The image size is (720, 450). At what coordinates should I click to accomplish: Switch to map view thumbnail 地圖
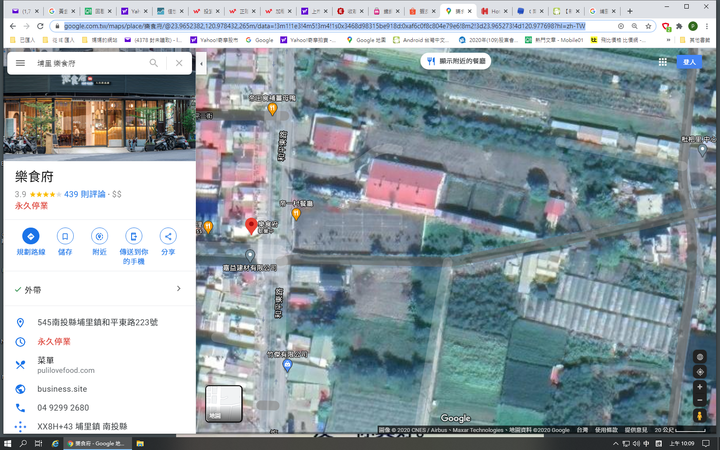[224, 404]
